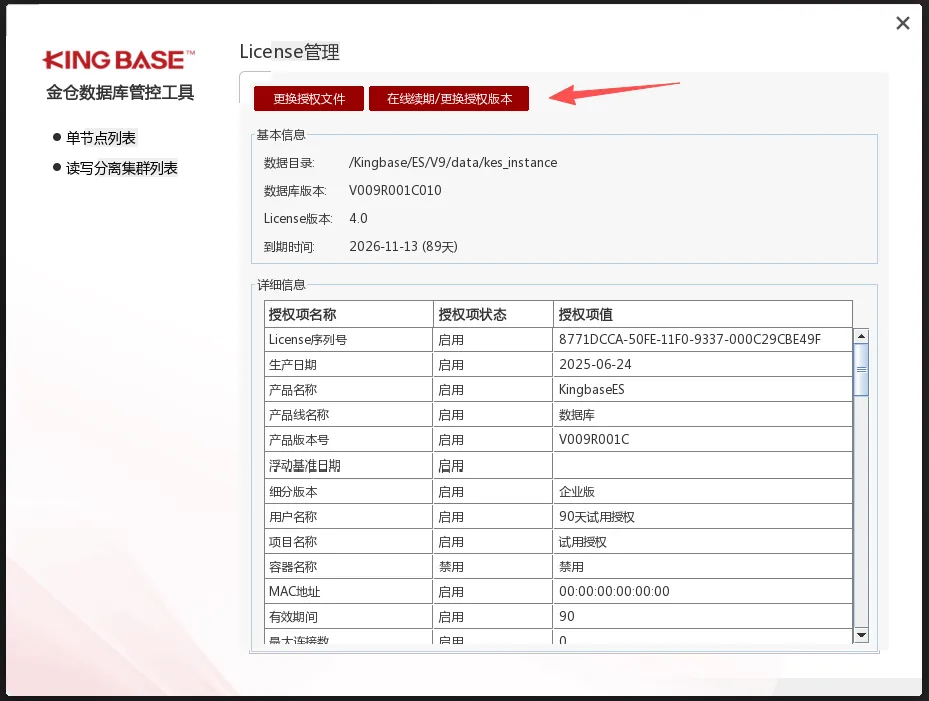Open the 读写分离集群列表 menu item
Image resolution: width=929 pixels, height=701 pixels.
(x=121, y=168)
